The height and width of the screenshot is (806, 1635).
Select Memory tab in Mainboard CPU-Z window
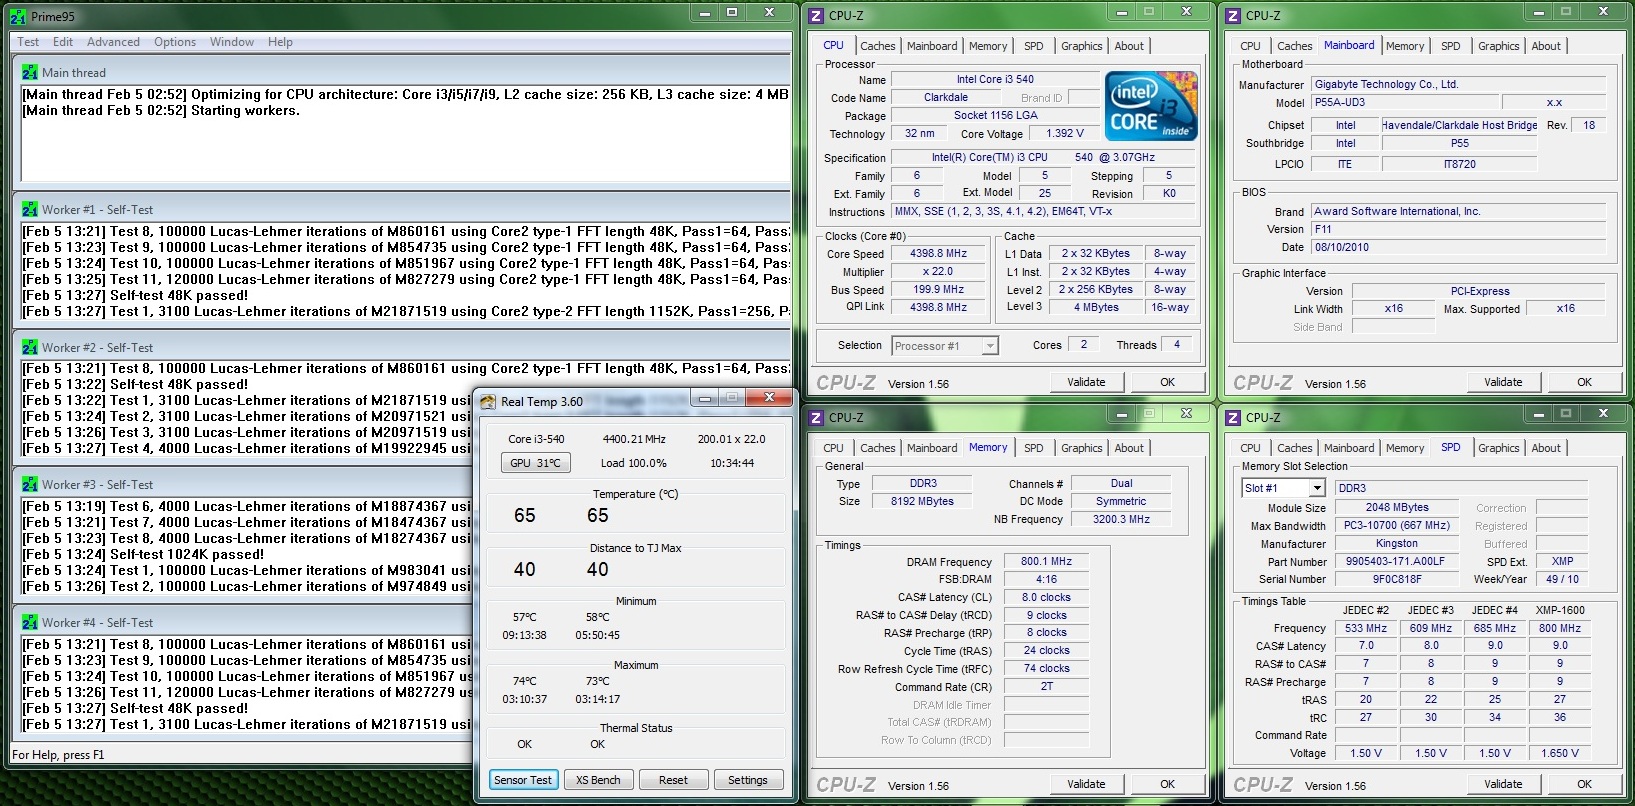point(1405,46)
